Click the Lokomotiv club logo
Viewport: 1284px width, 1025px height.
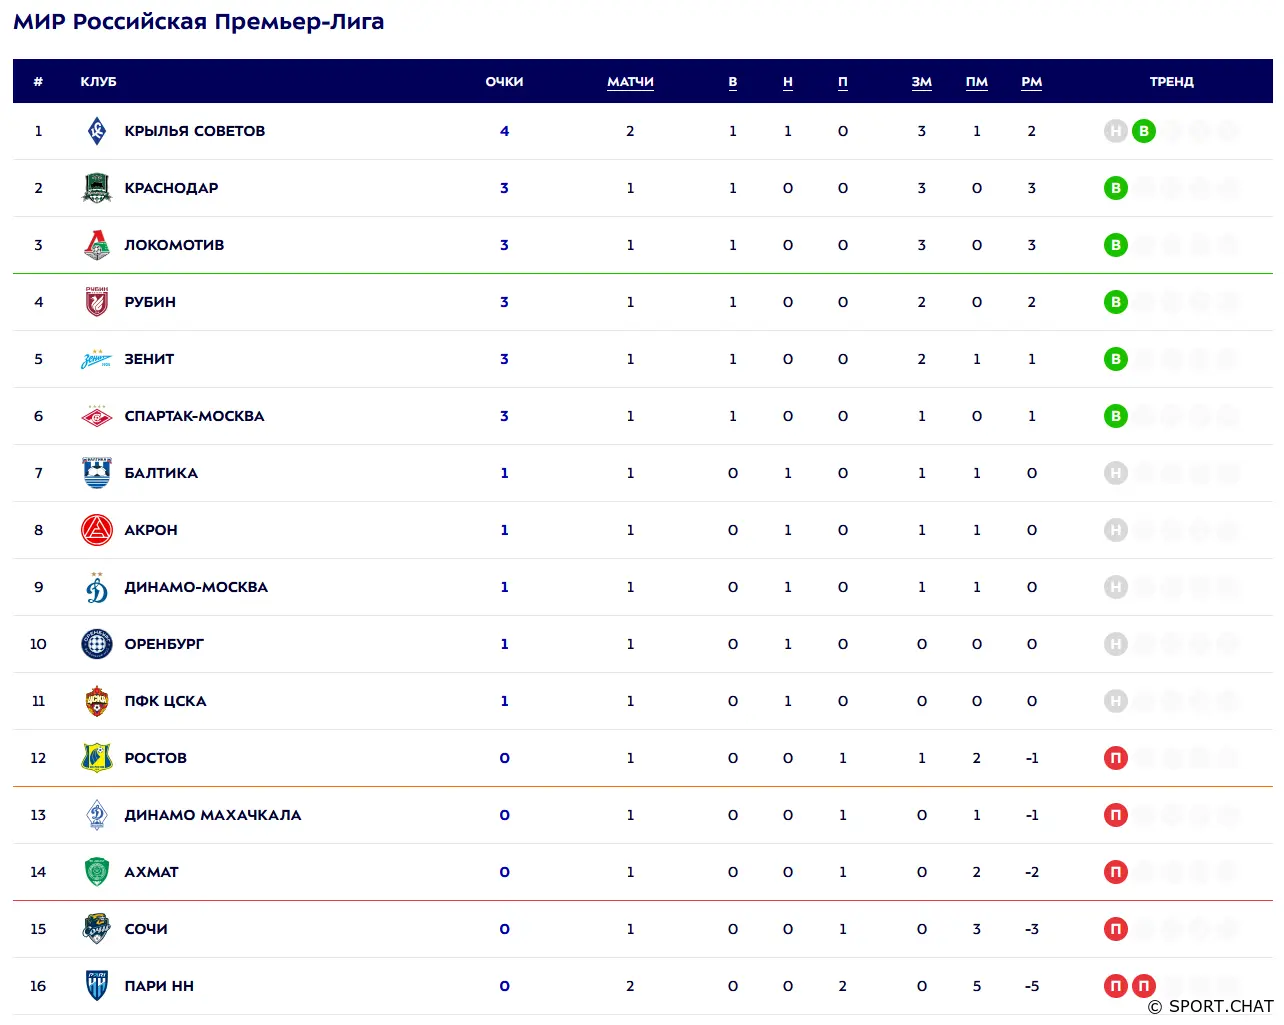[x=97, y=245]
